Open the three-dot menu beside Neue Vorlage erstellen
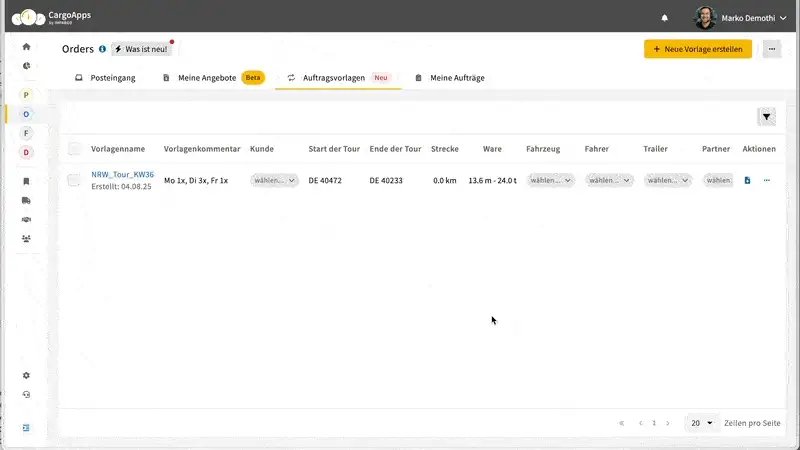This screenshot has width=800, height=450. (772, 49)
